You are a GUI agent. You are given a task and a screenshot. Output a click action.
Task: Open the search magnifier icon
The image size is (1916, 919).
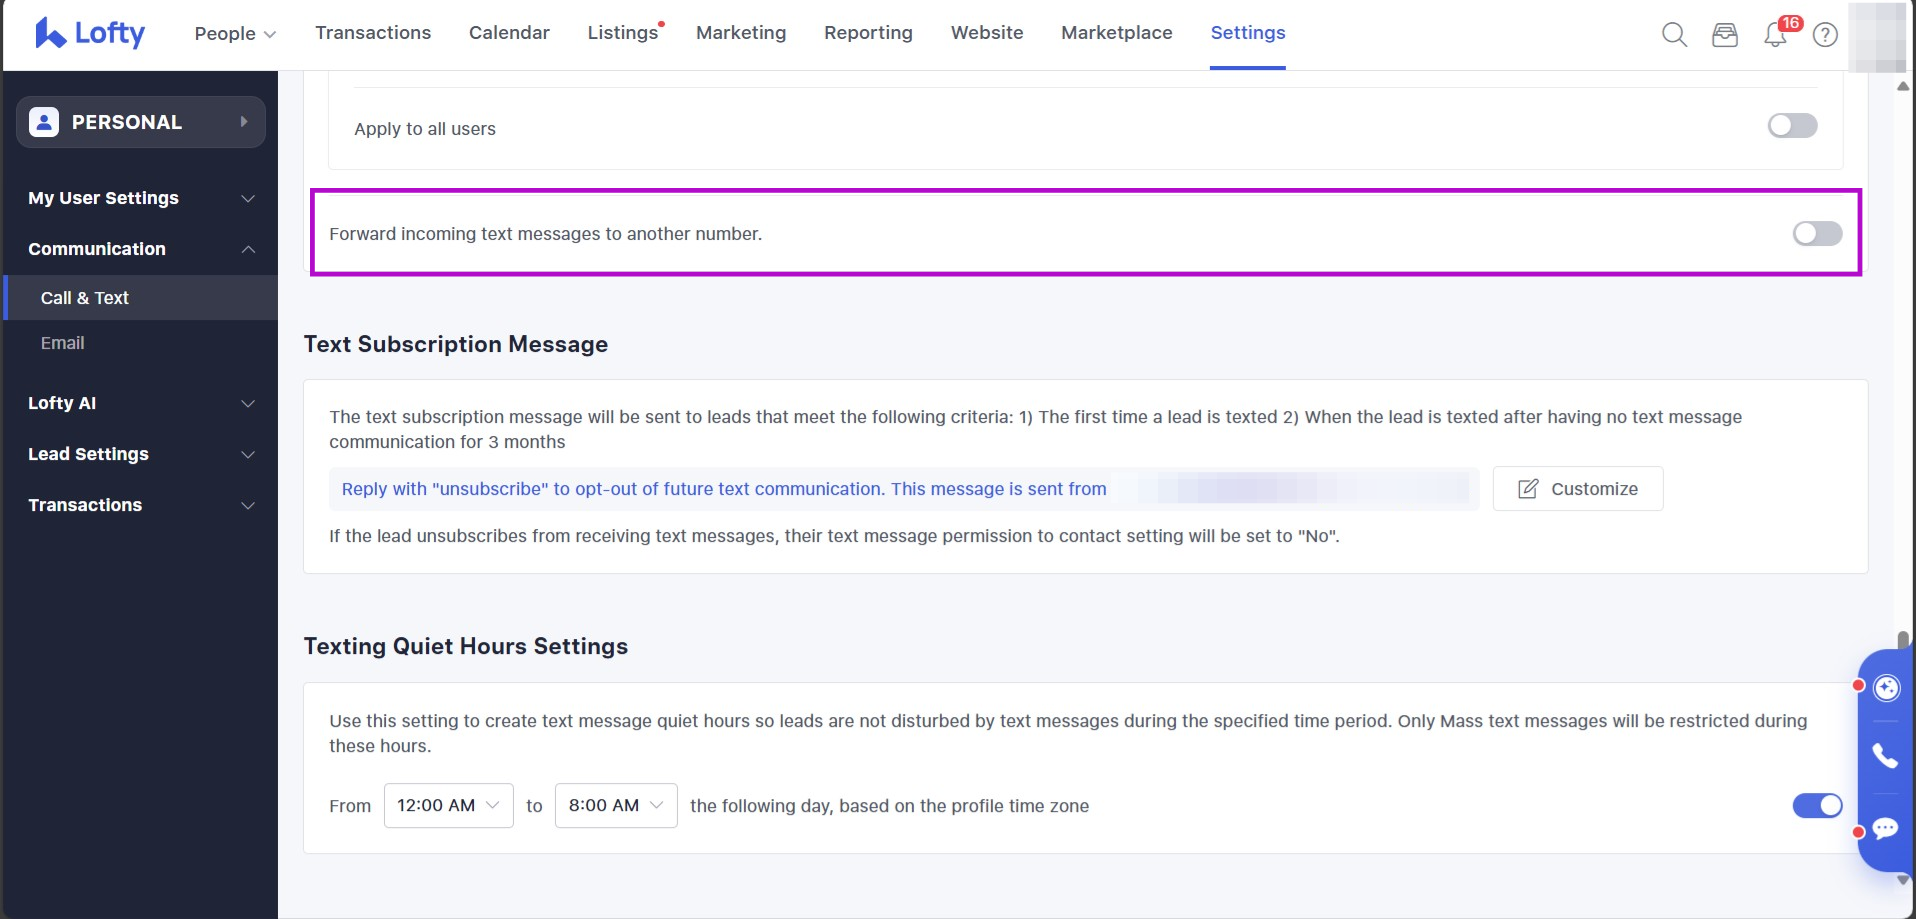(x=1674, y=35)
